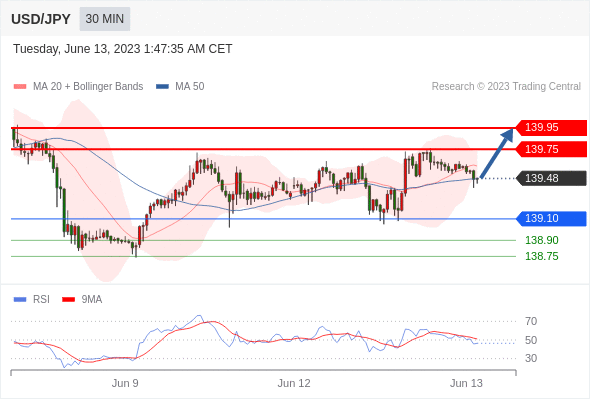Select the 139.75 resistance price tag

pyautogui.click(x=551, y=149)
